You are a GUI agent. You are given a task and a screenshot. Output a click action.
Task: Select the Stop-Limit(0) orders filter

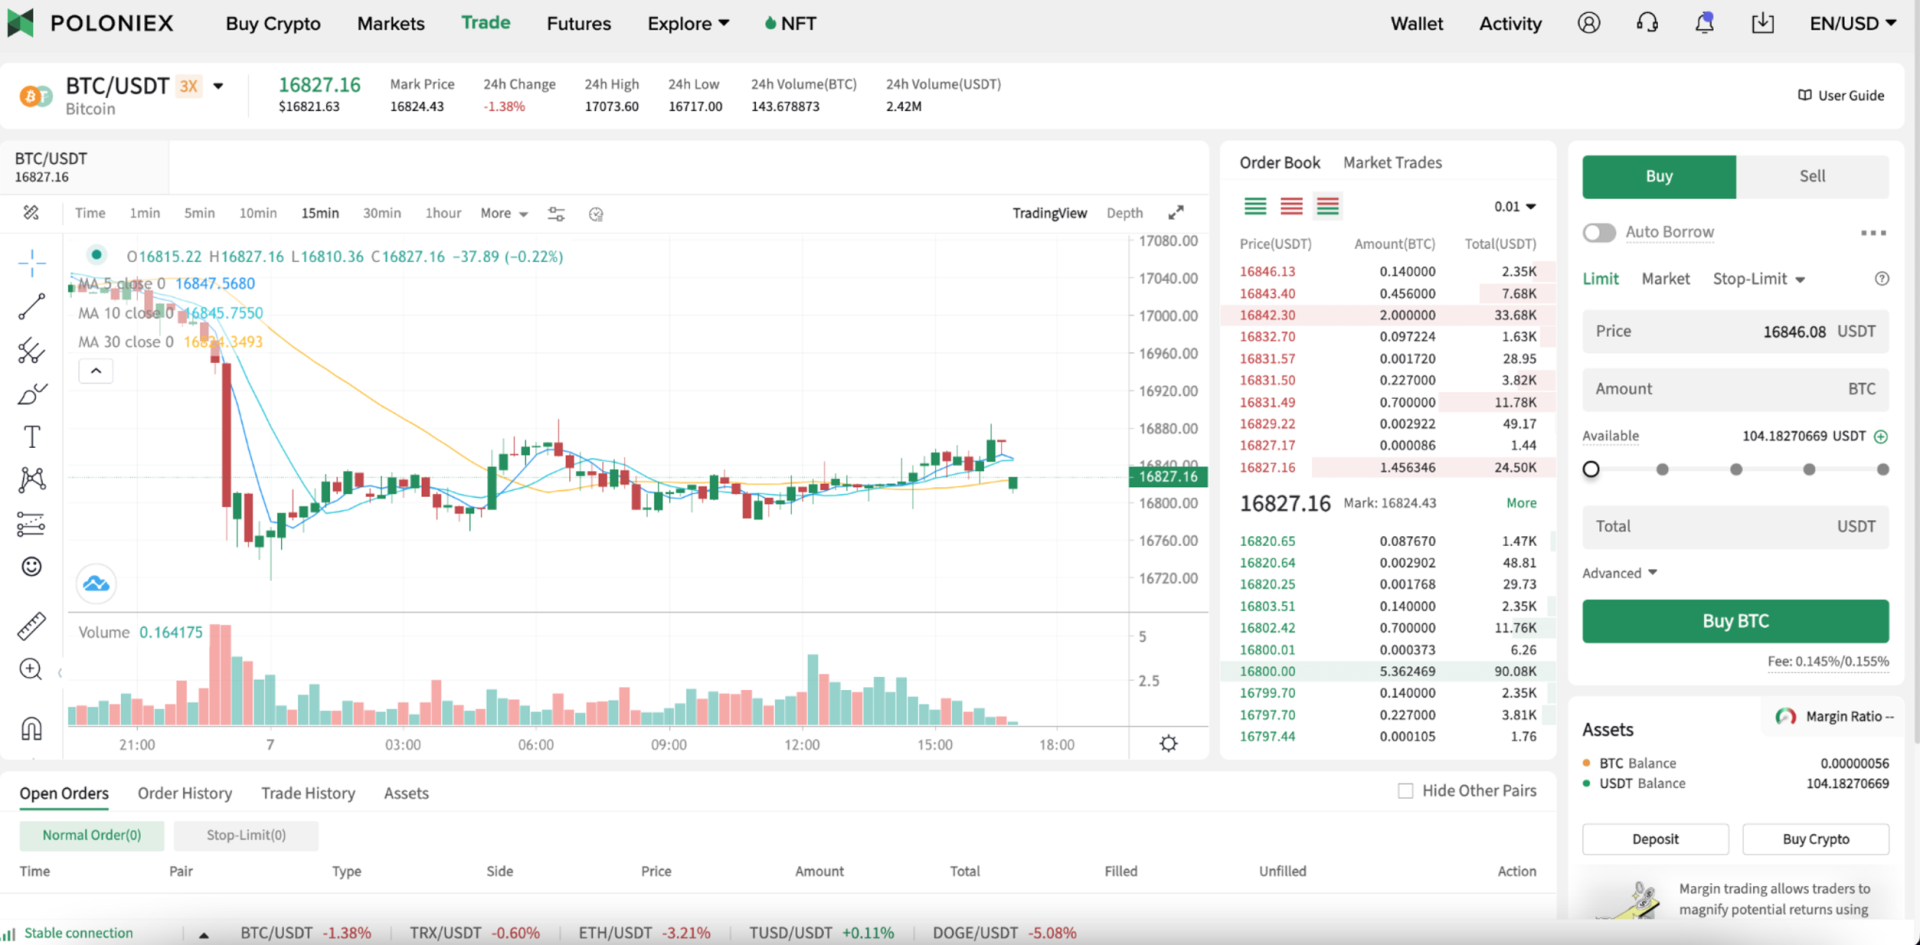click(x=246, y=835)
